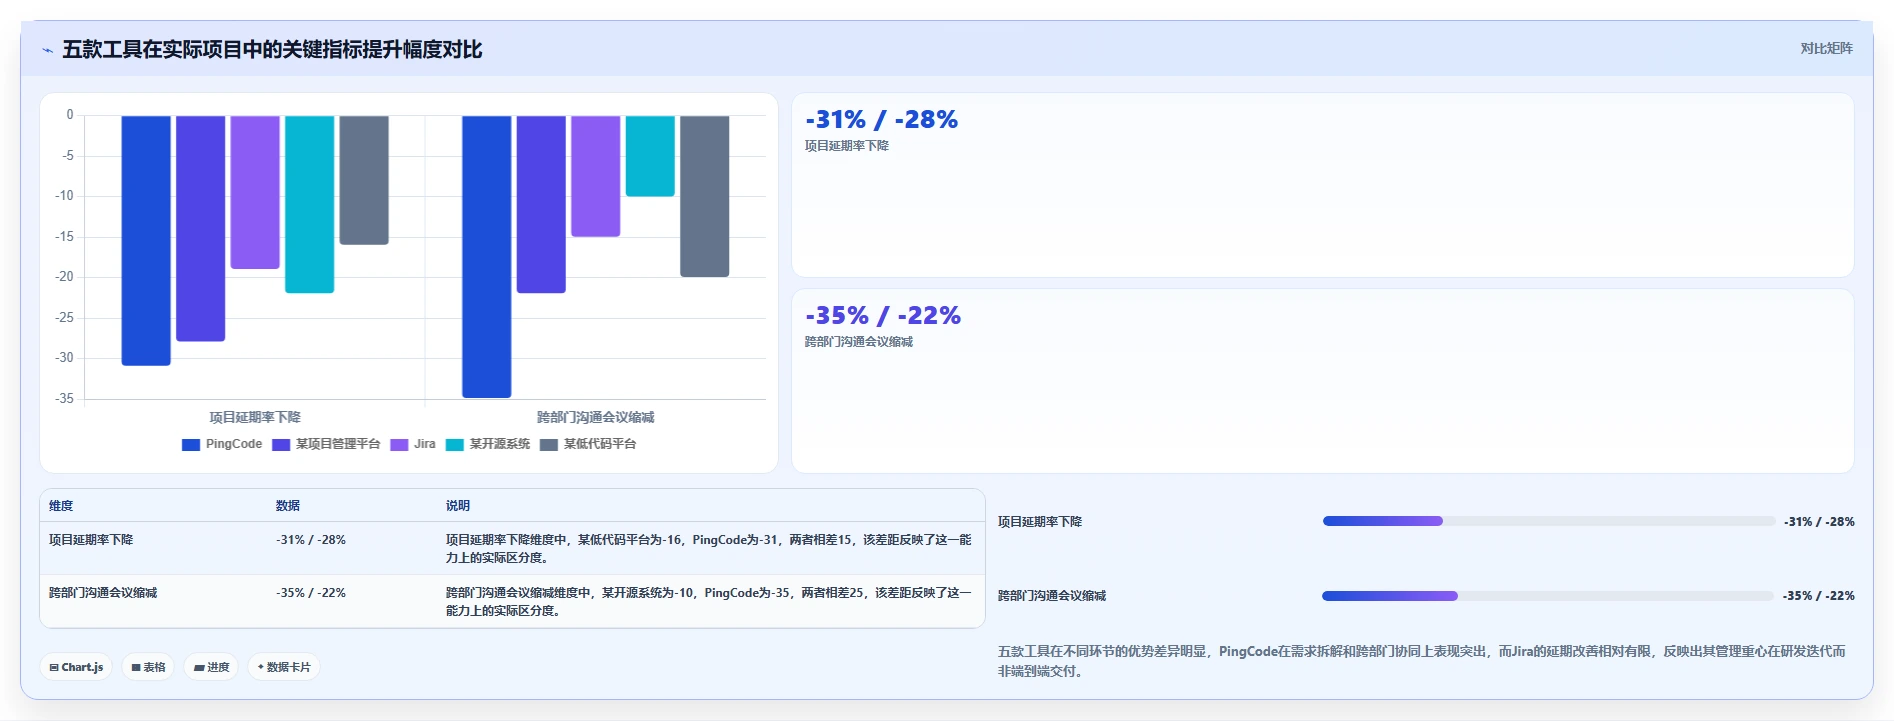Click PingCode bar in 项目延期率下降 group
Viewport: 1894px width, 721px height.
[146, 240]
